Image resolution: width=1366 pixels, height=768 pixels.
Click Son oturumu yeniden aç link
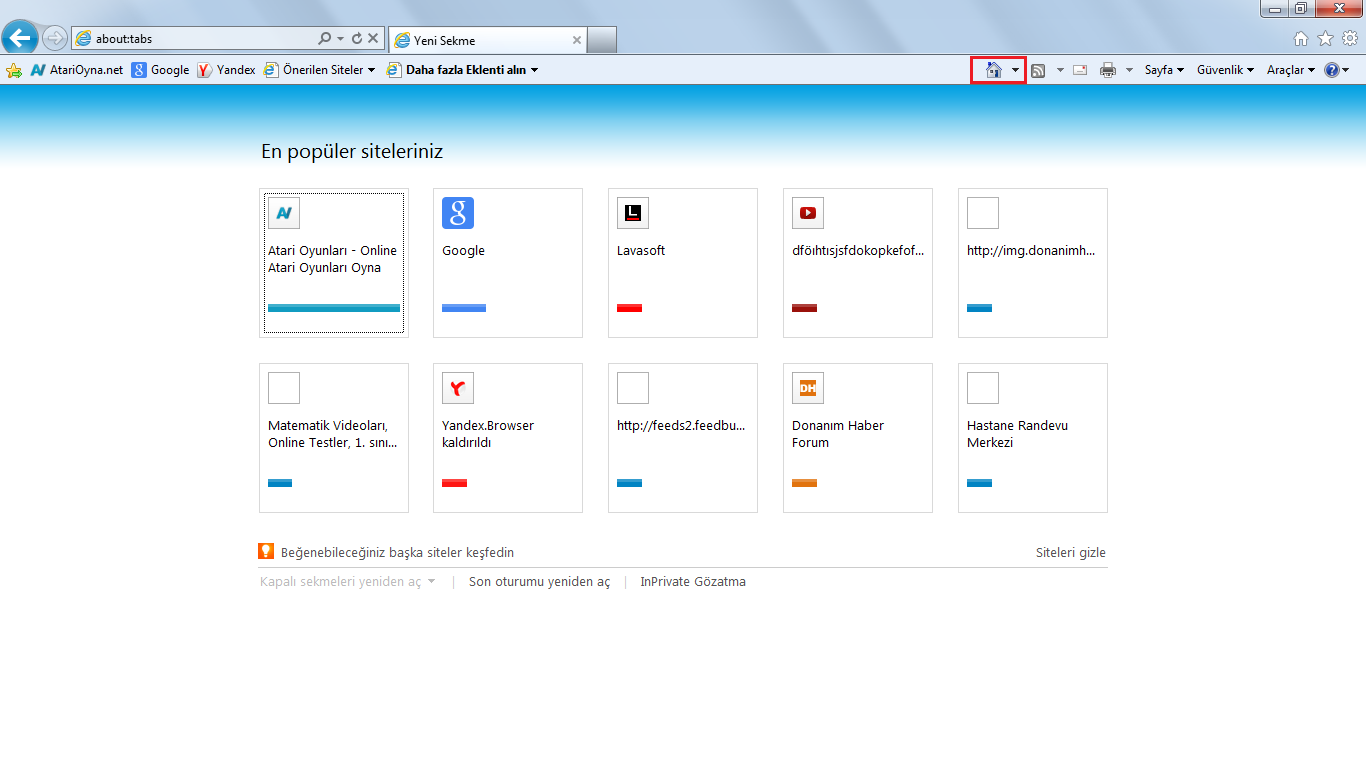(x=539, y=581)
